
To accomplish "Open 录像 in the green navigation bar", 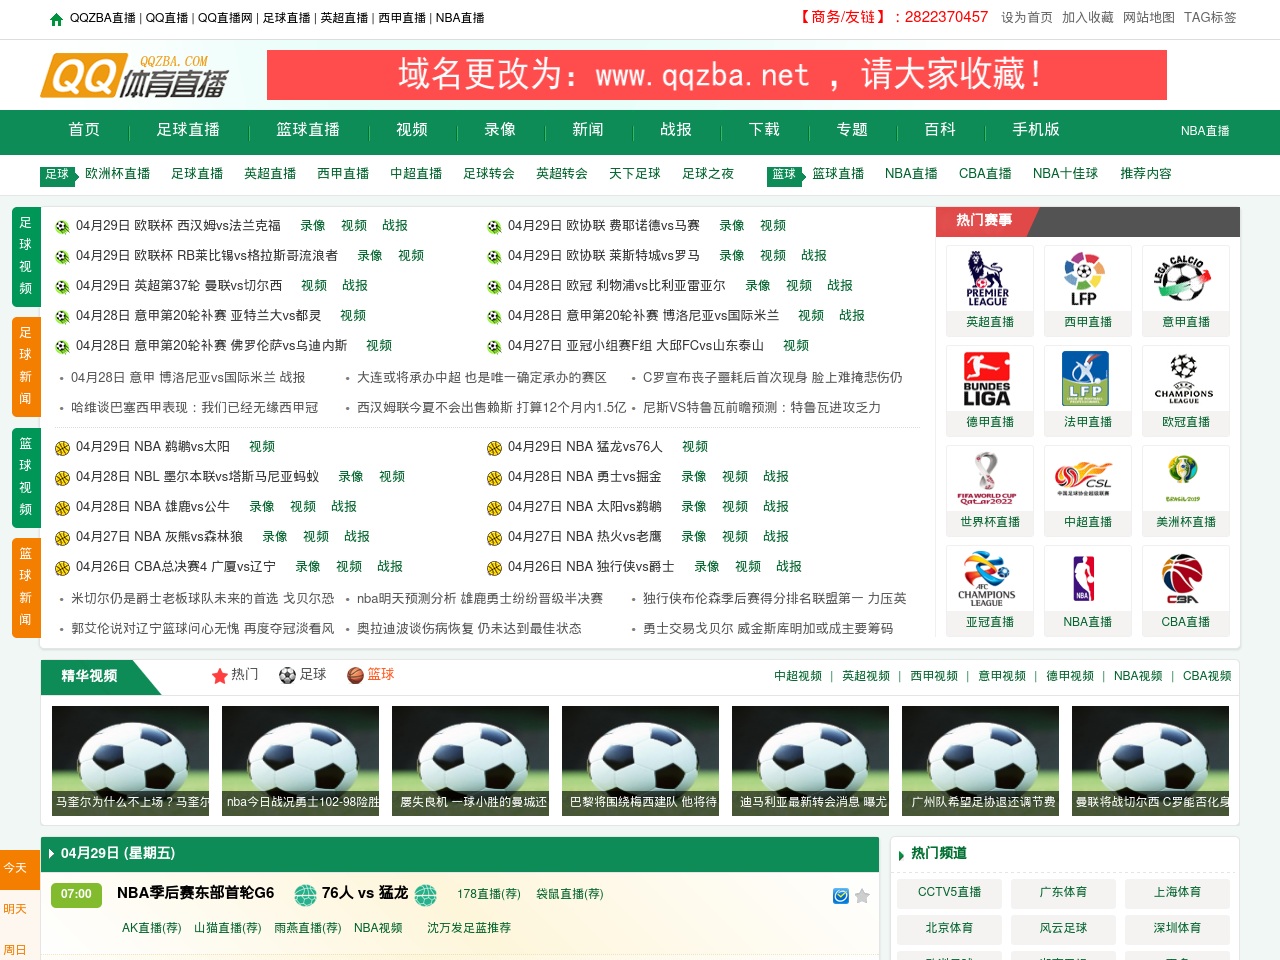I will [x=500, y=130].
